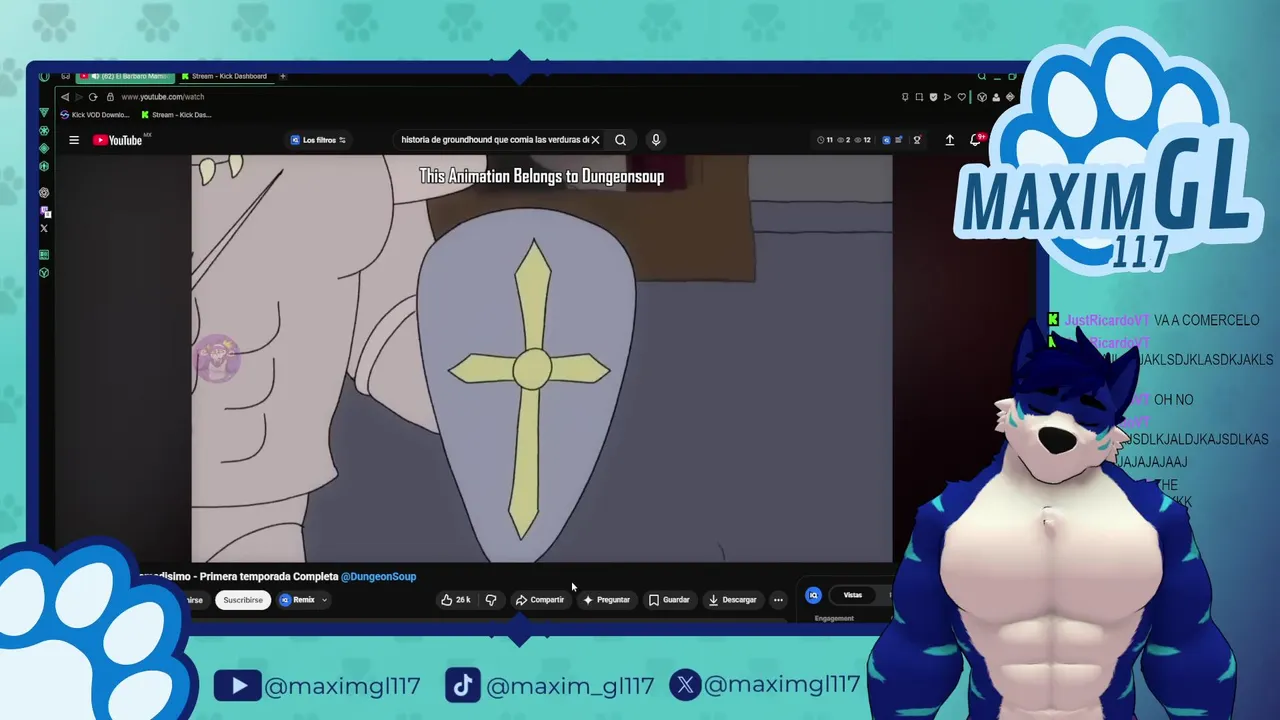The width and height of the screenshot is (1280, 720).
Task: Select the www.youtube.com/watch address bar
Action: point(163,97)
